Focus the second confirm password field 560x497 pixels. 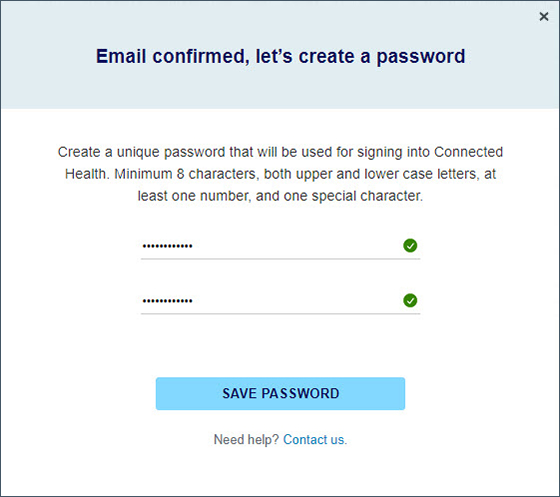[280, 301]
